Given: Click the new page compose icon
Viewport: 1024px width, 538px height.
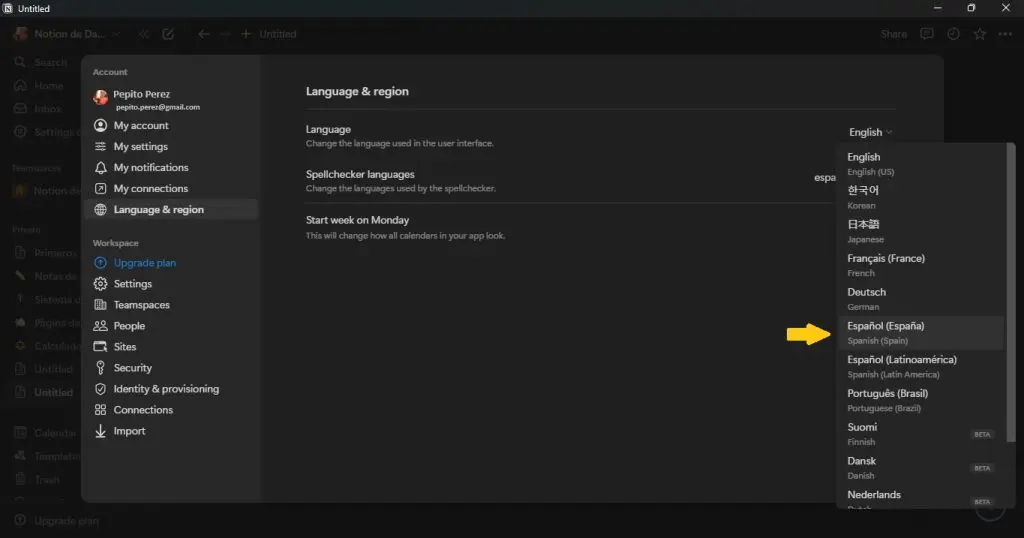Looking at the screenshot, I should point(168,34).
